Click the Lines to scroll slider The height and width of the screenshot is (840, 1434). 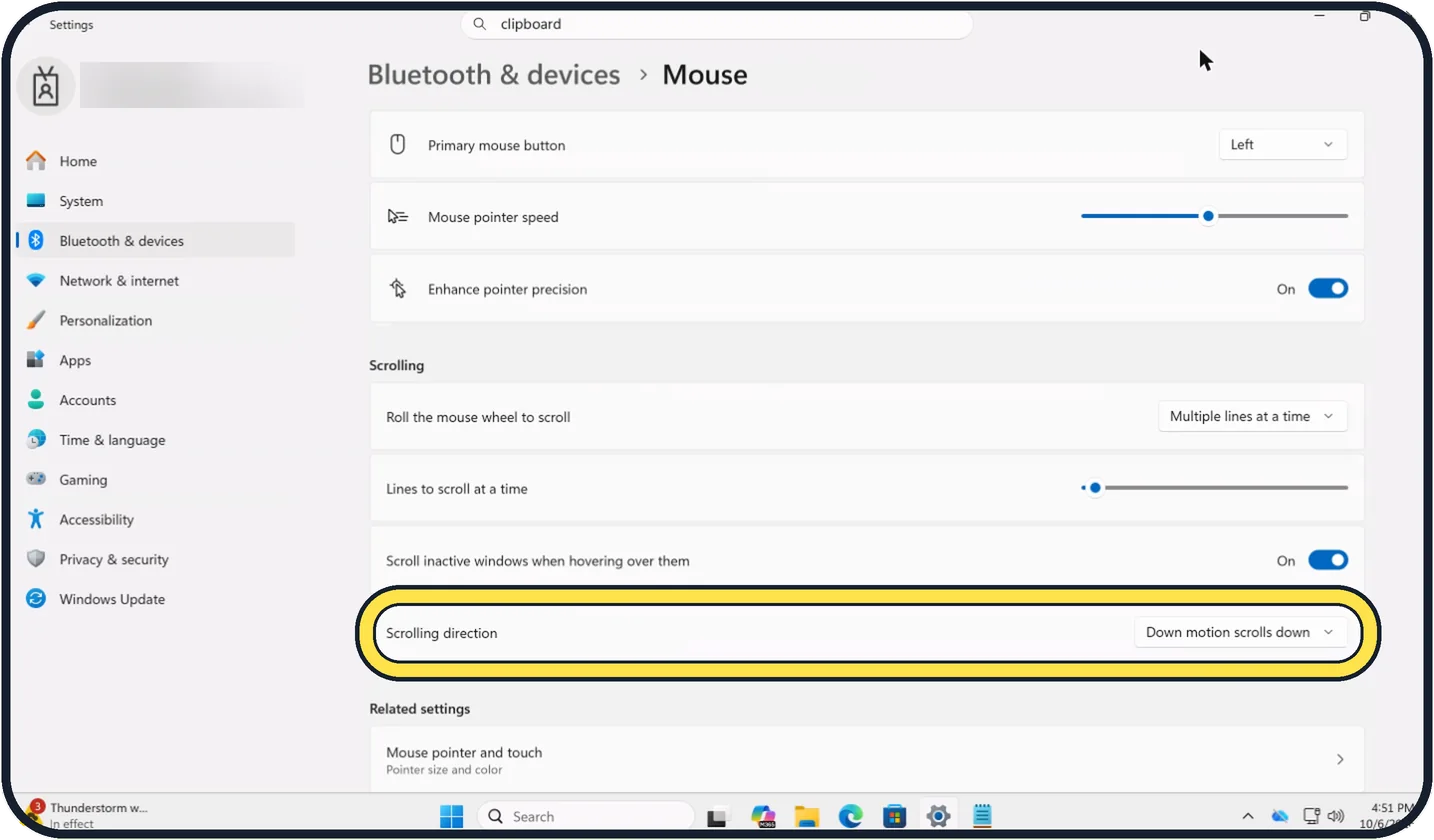(1214, 488)
